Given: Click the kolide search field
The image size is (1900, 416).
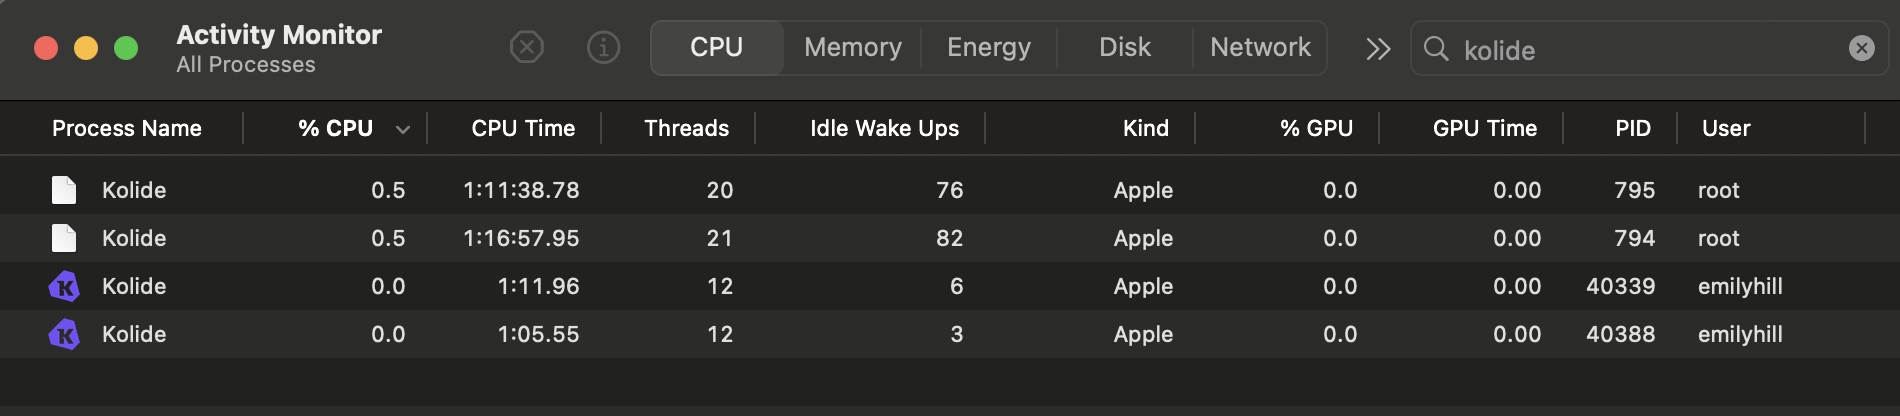Looking at the screenshot, I should point(1640,49).
